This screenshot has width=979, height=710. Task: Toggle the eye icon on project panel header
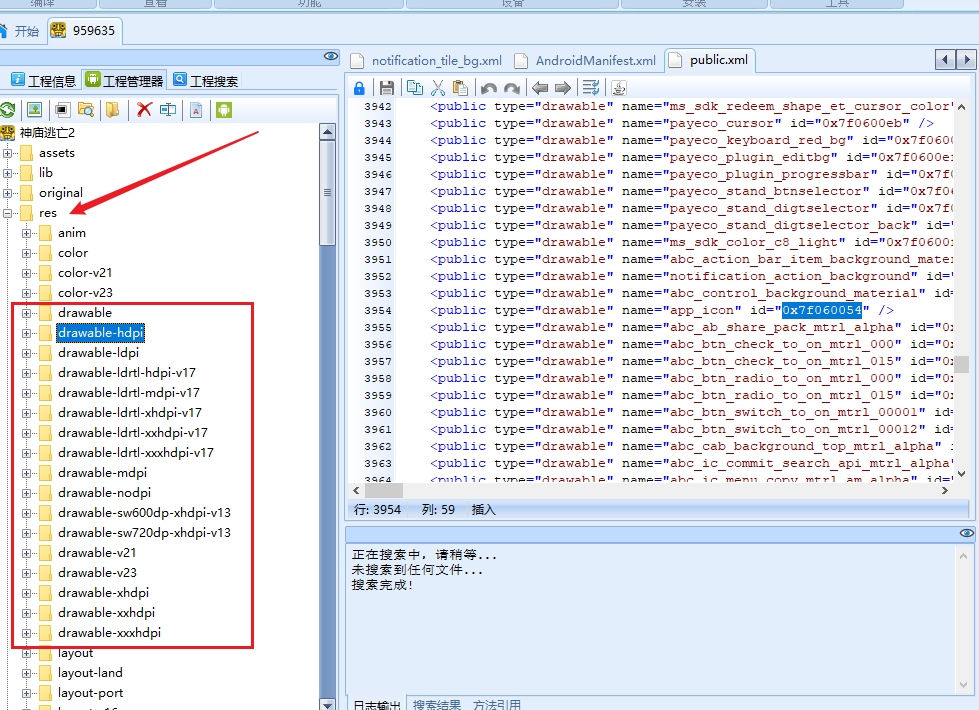point(331,57)
